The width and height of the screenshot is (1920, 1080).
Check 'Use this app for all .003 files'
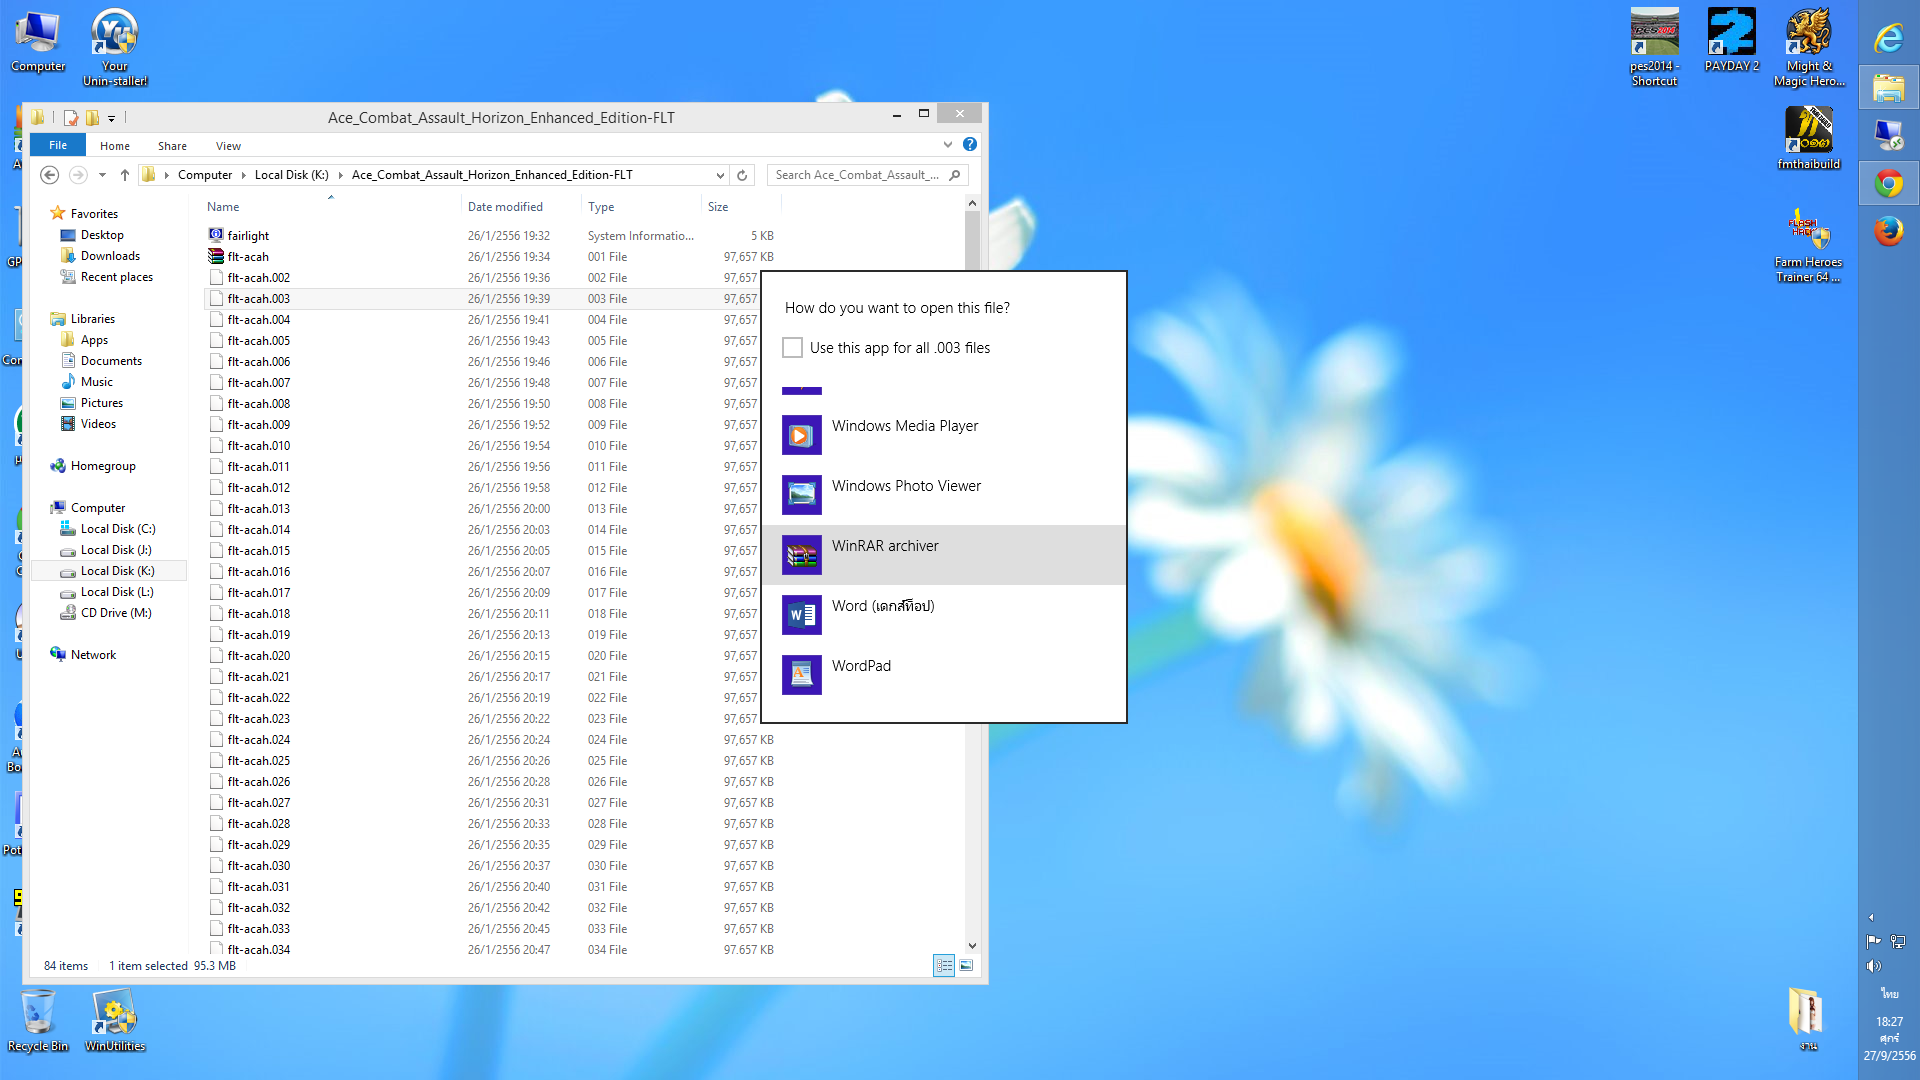(x=792, y=348)
